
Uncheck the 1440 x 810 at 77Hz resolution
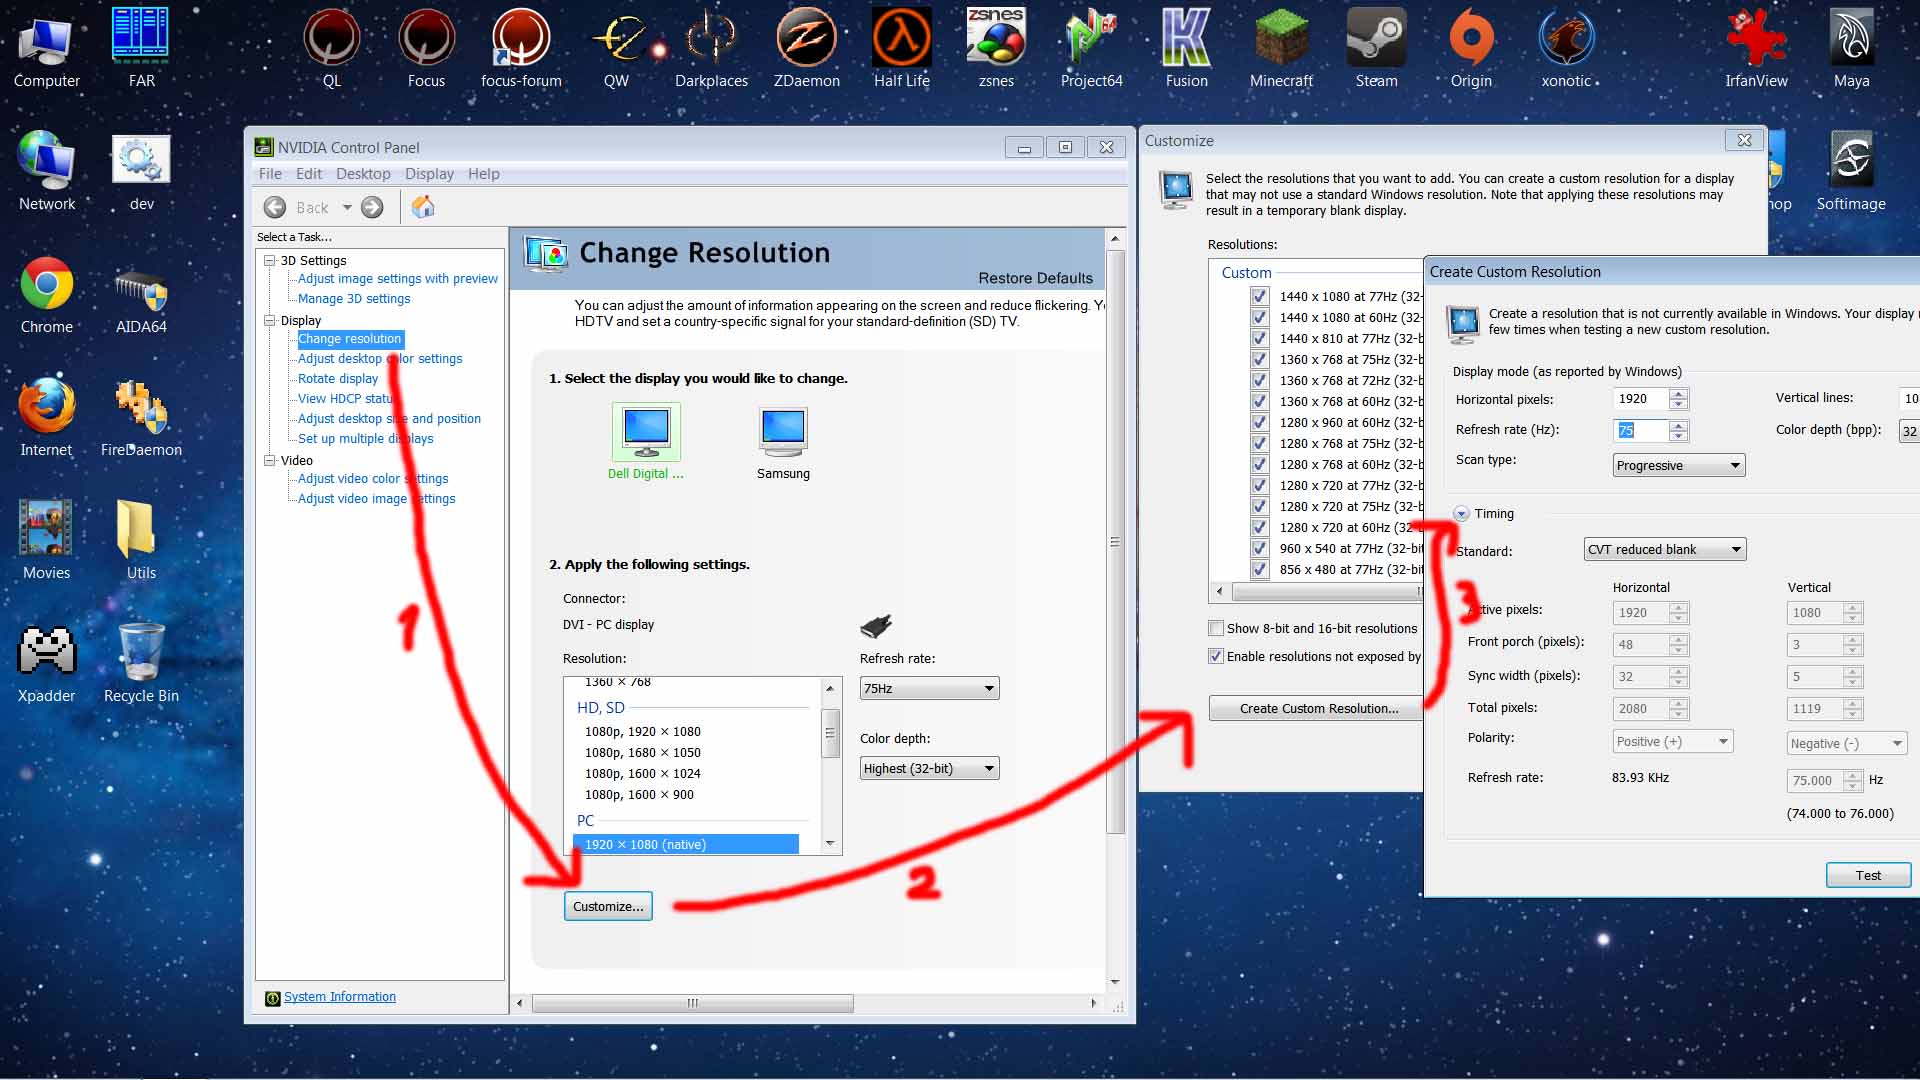click(1259, 338)
